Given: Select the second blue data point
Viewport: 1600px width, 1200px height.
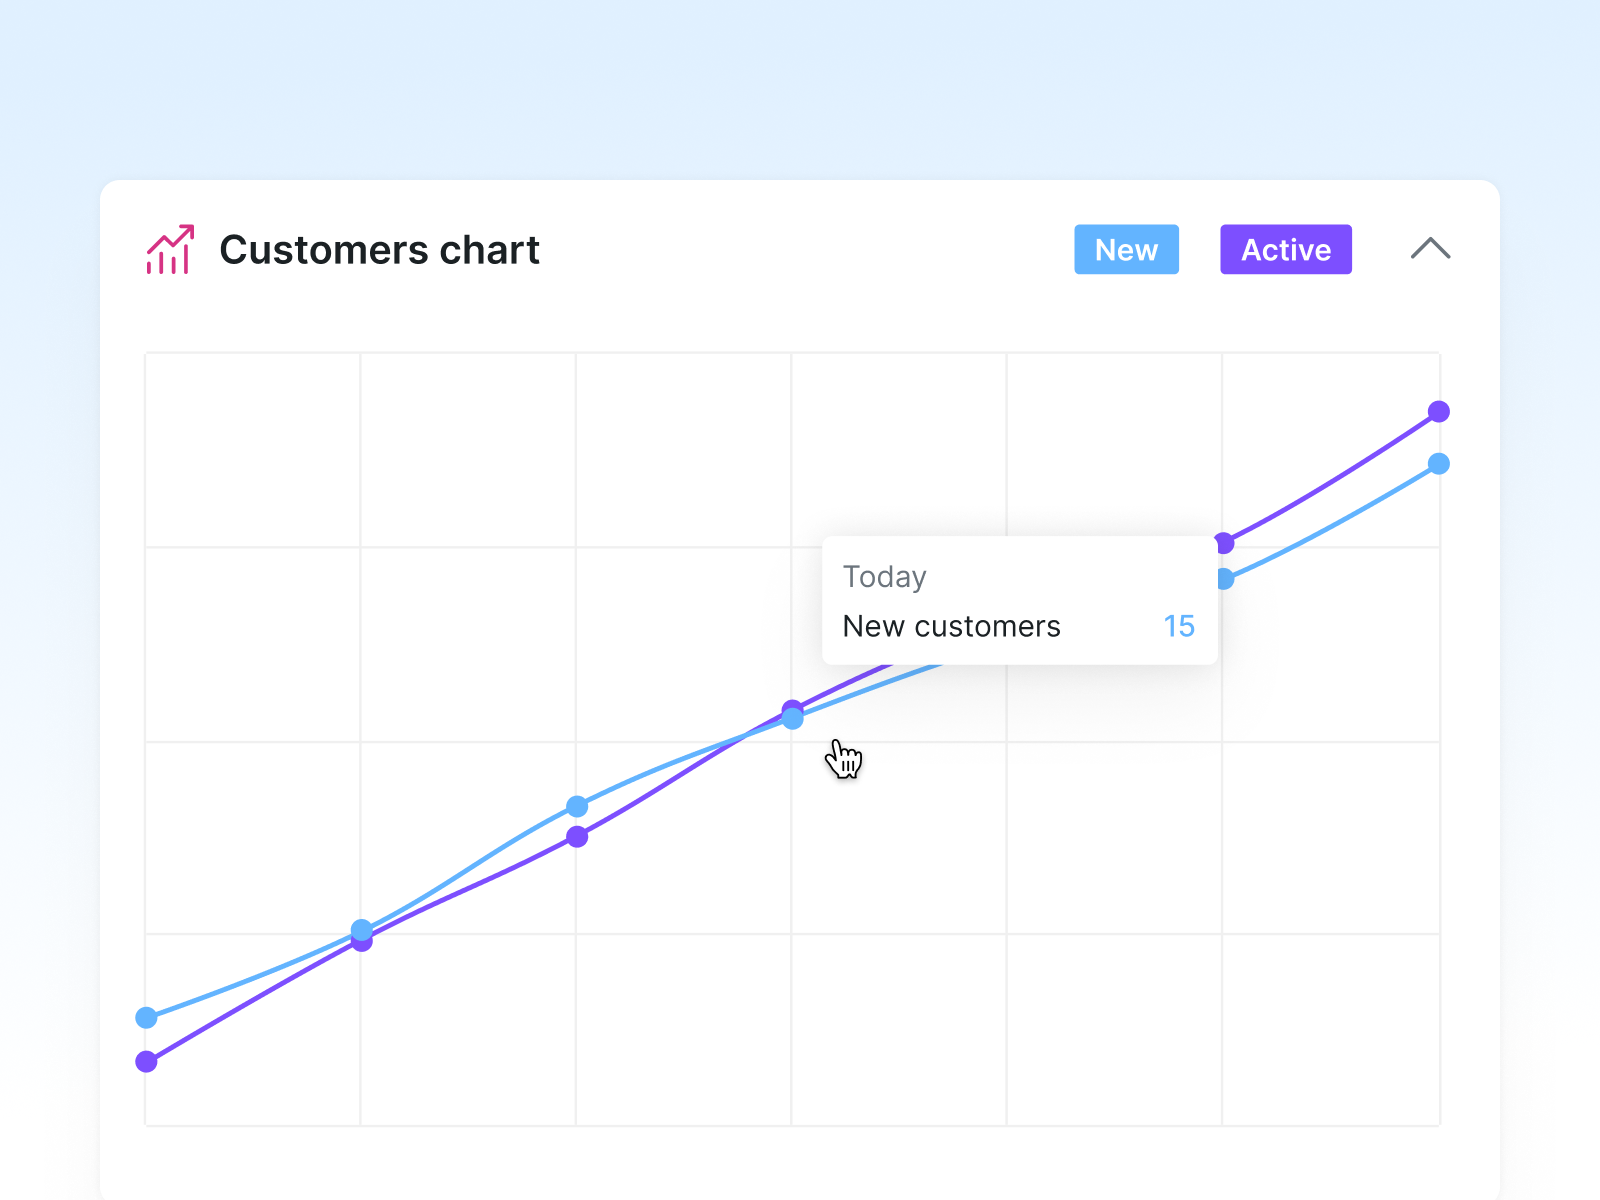Looking at the screenshot, I should (362, 929).
